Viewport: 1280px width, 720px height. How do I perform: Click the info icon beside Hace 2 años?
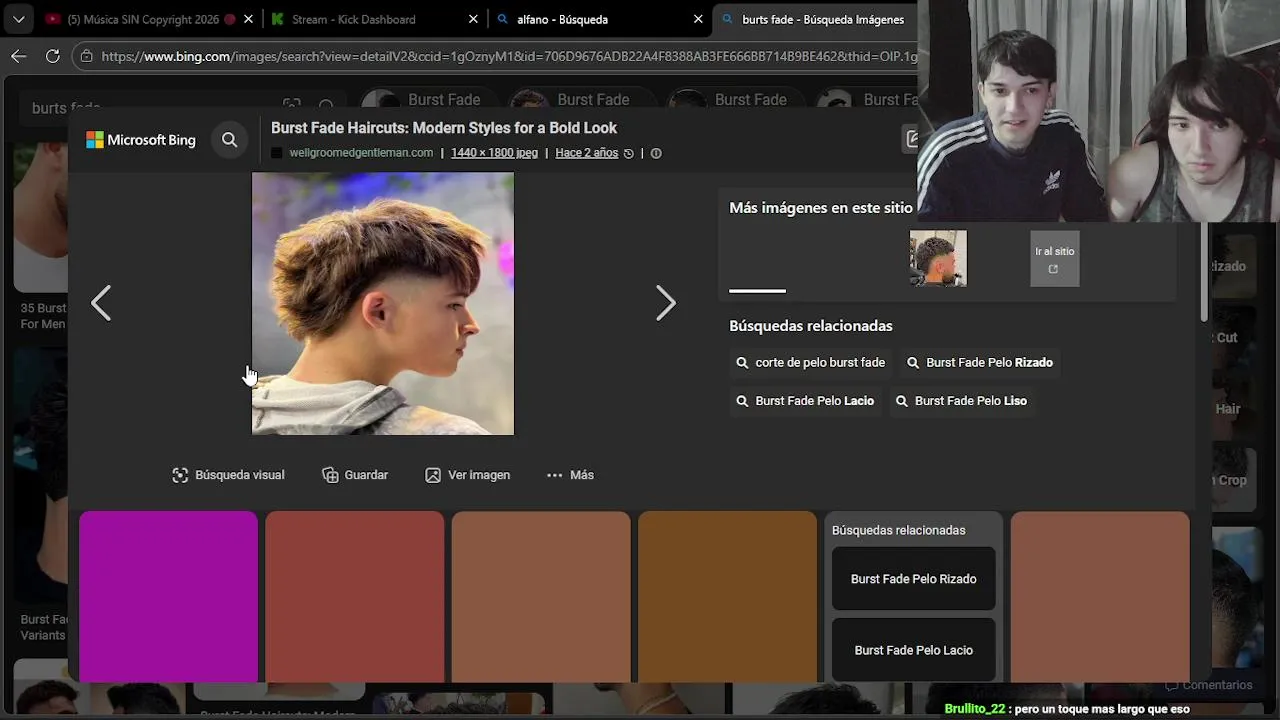tap(656, 153)
